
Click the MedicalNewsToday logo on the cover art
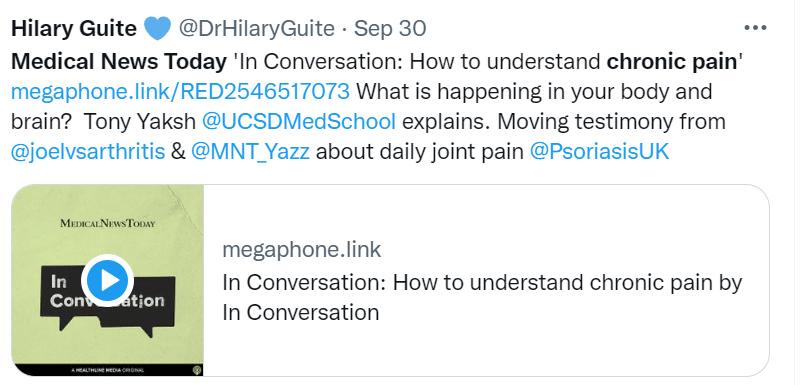(x=107, y=223)
